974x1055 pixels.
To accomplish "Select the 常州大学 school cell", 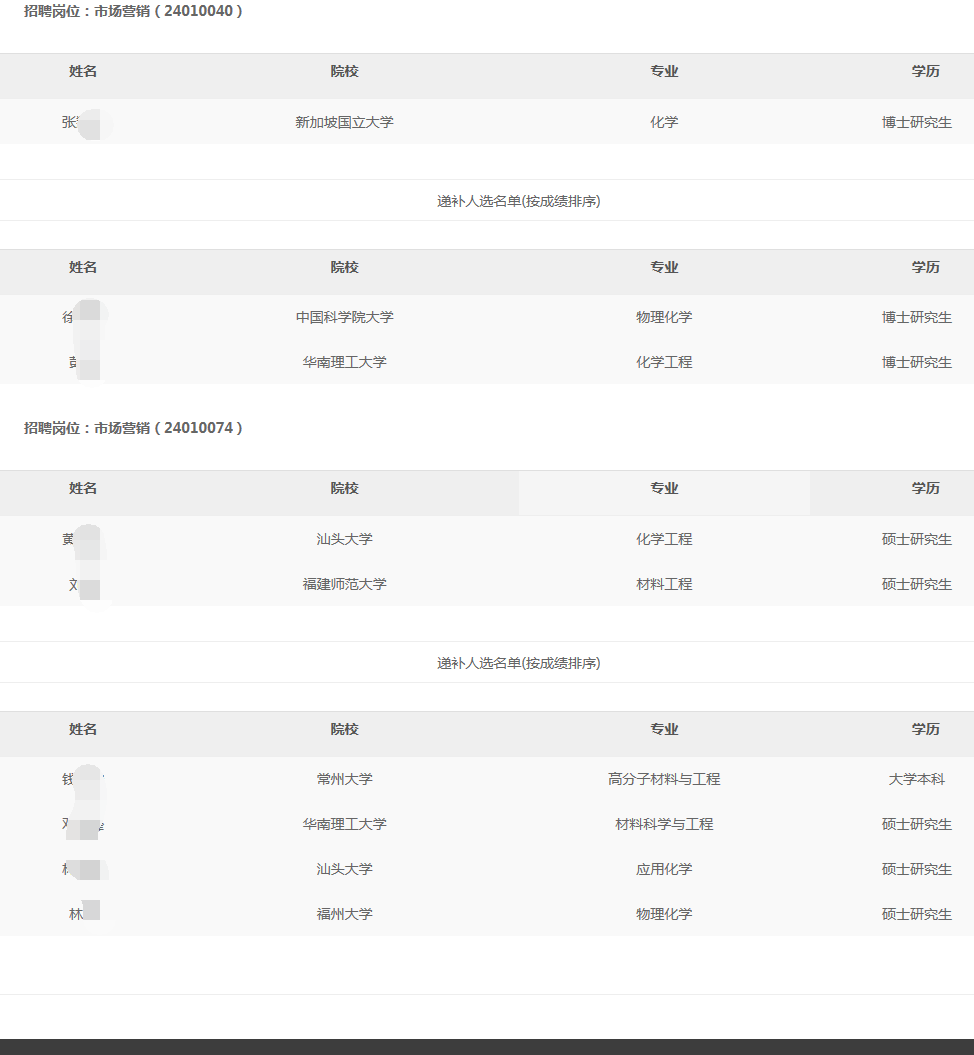I will pyautogui.click(x=344, y=779).
